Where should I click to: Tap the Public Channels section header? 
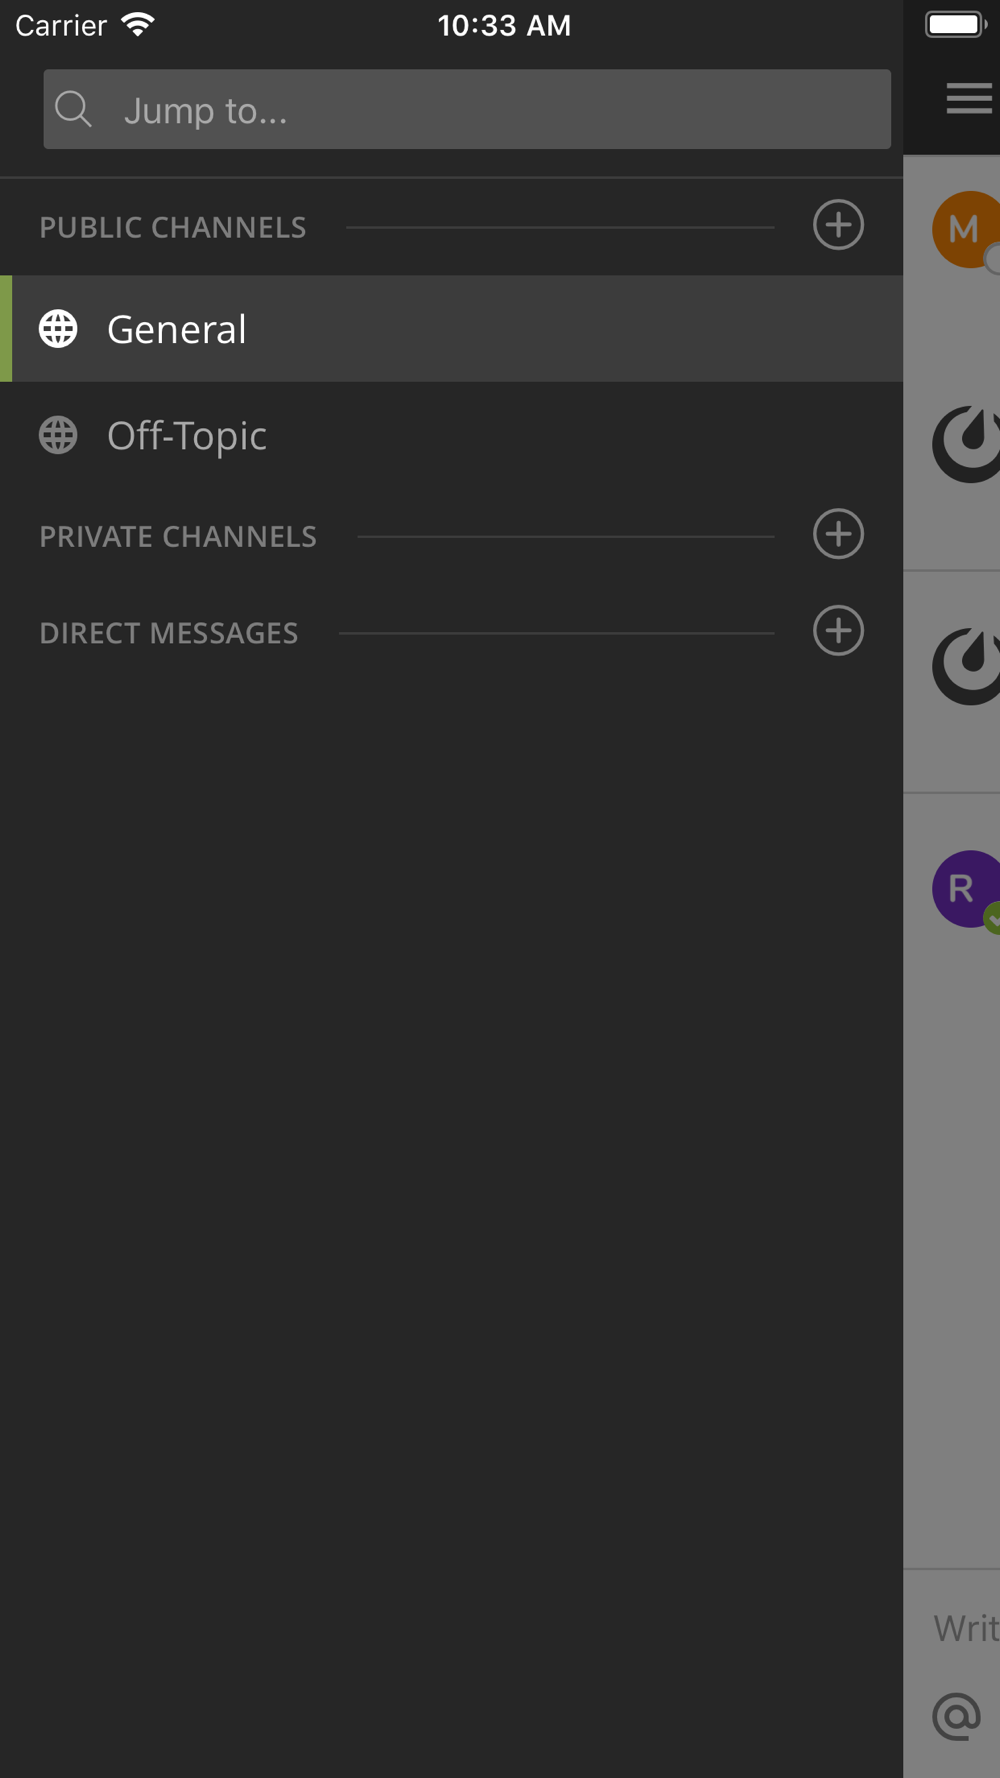point(173,227)
